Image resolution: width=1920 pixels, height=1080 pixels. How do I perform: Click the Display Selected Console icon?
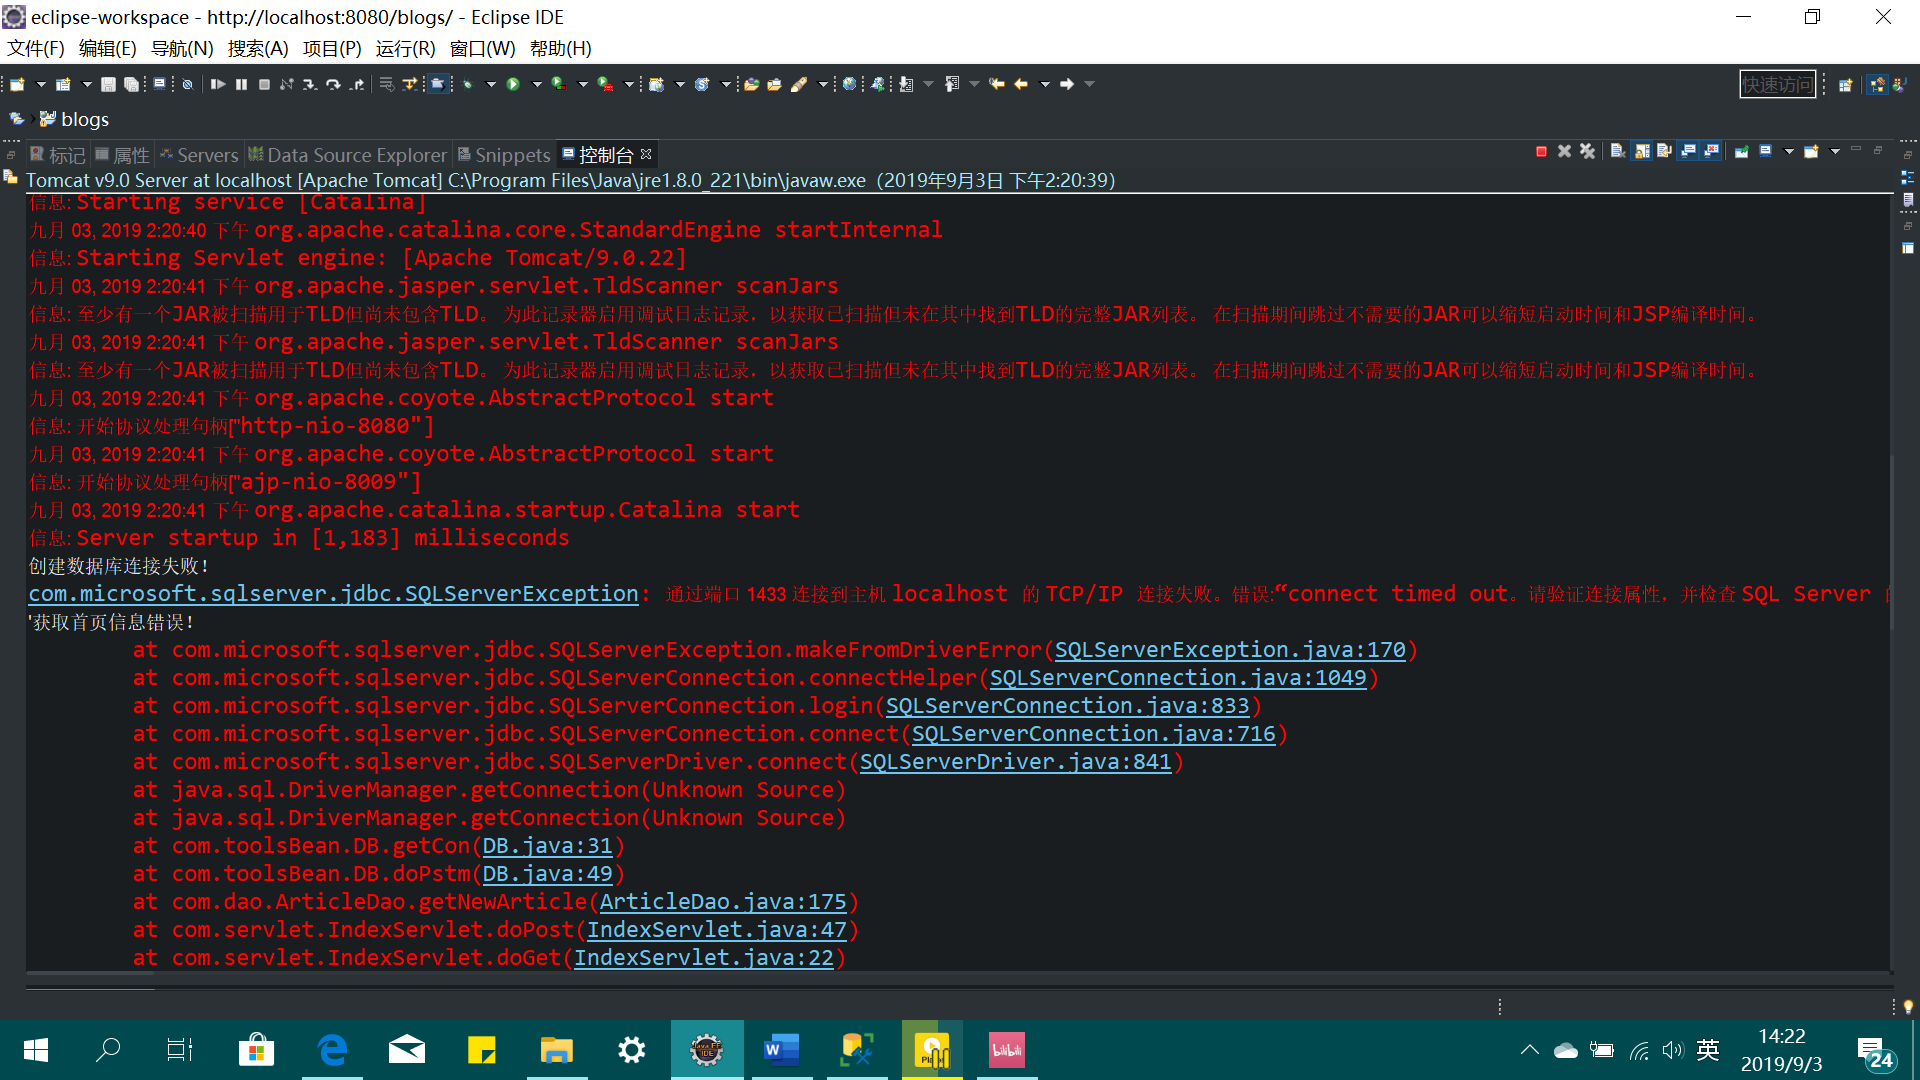tap(1765, 152)
